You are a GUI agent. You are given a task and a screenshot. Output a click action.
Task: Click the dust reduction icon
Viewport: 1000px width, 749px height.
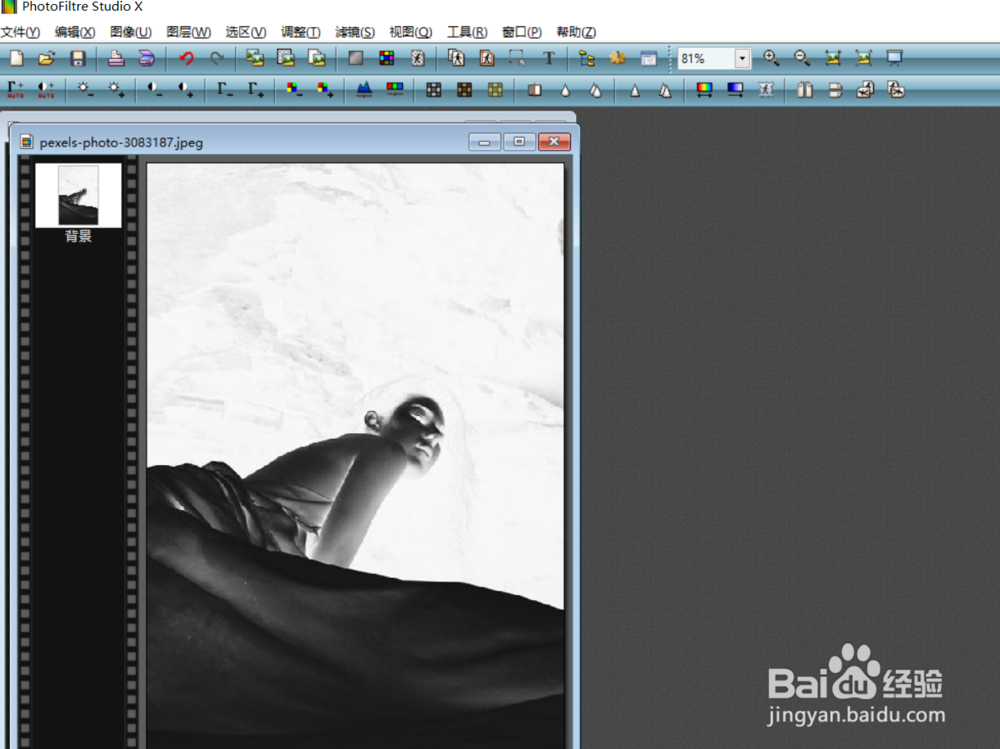tap(534, 90)
